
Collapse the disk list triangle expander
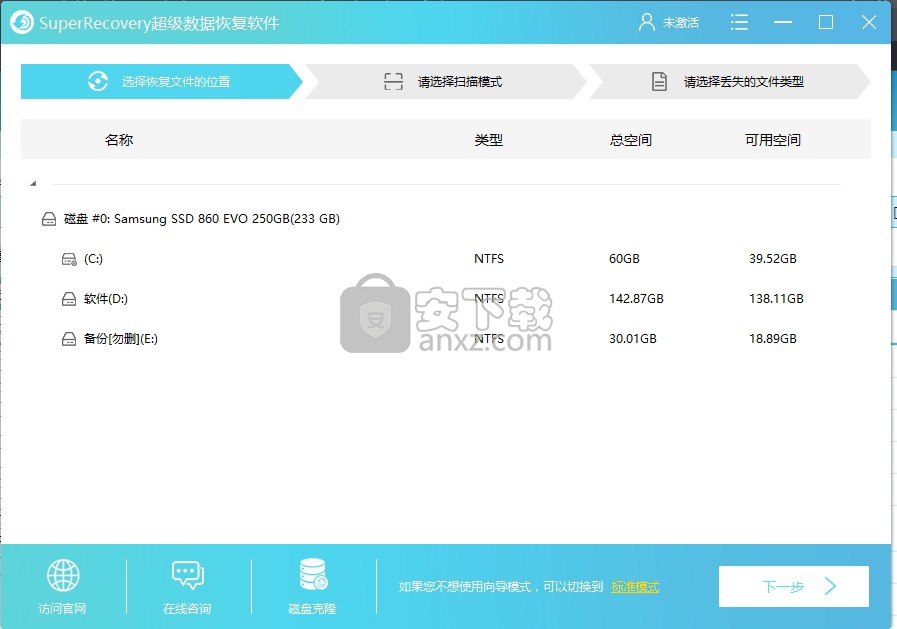pos(33,184)
